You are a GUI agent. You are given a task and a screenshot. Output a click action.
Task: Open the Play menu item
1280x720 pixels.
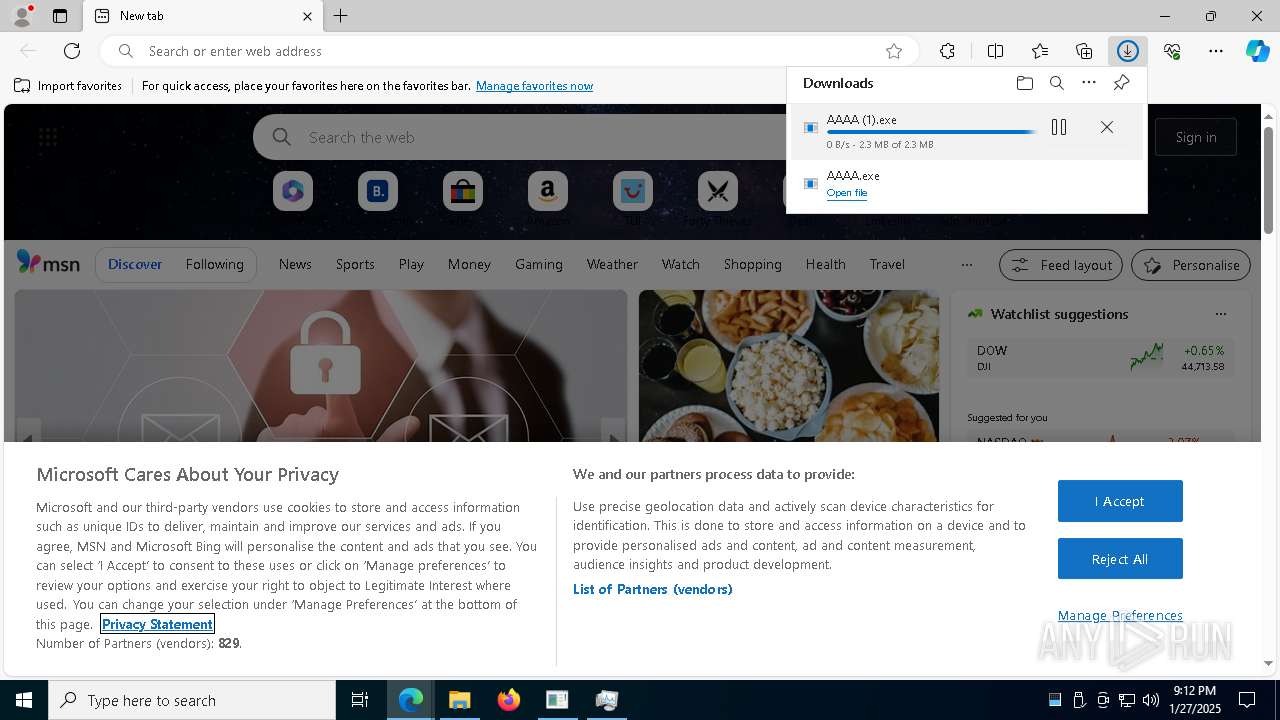[x=411, y=264]
